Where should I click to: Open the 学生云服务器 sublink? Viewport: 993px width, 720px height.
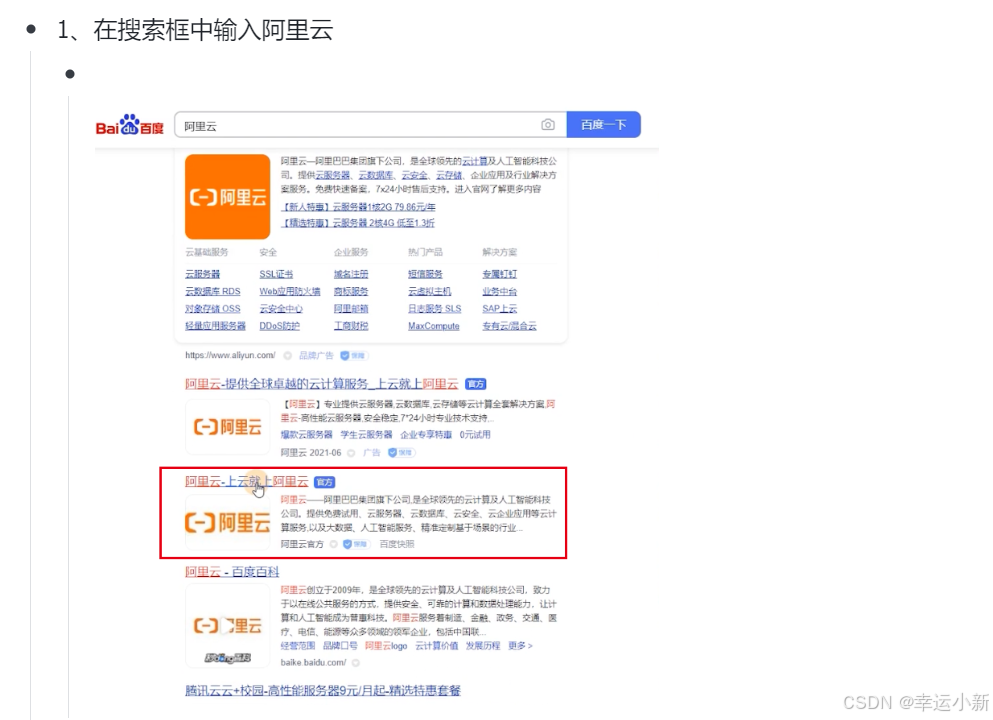[367, 434]
